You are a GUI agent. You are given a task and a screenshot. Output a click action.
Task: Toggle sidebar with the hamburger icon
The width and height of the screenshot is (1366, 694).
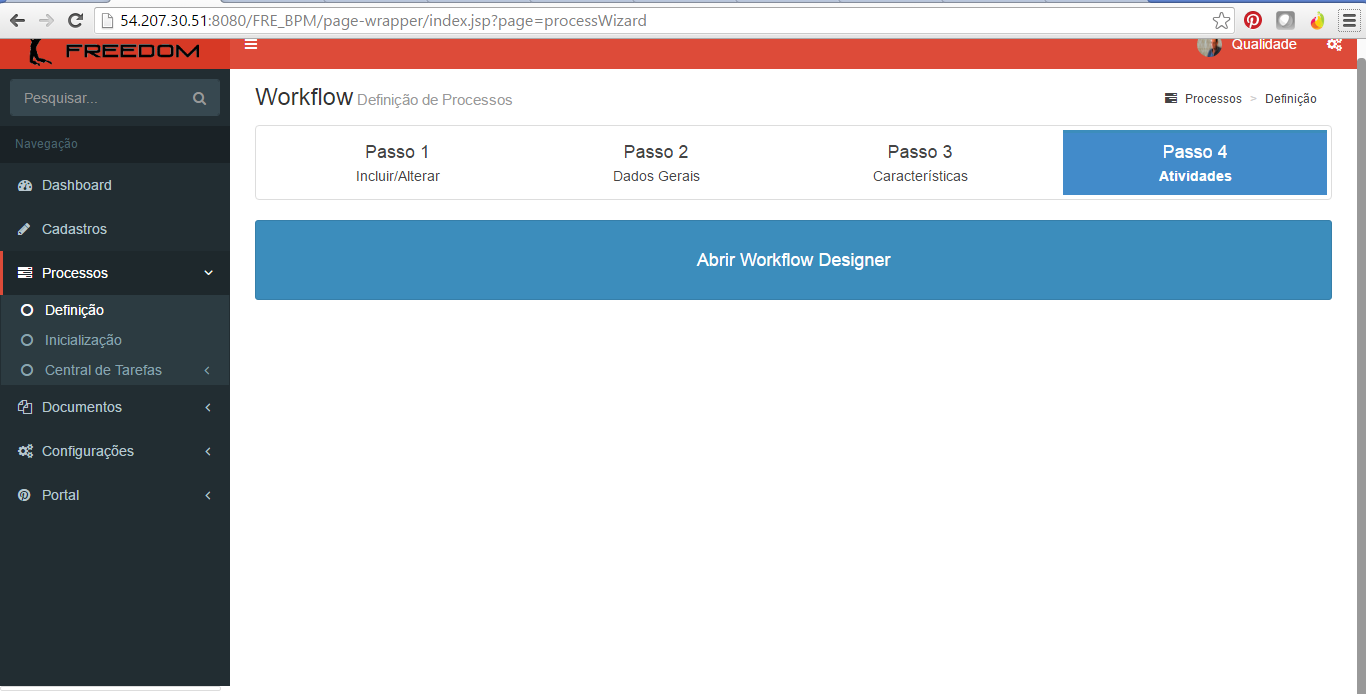point(251,44)
